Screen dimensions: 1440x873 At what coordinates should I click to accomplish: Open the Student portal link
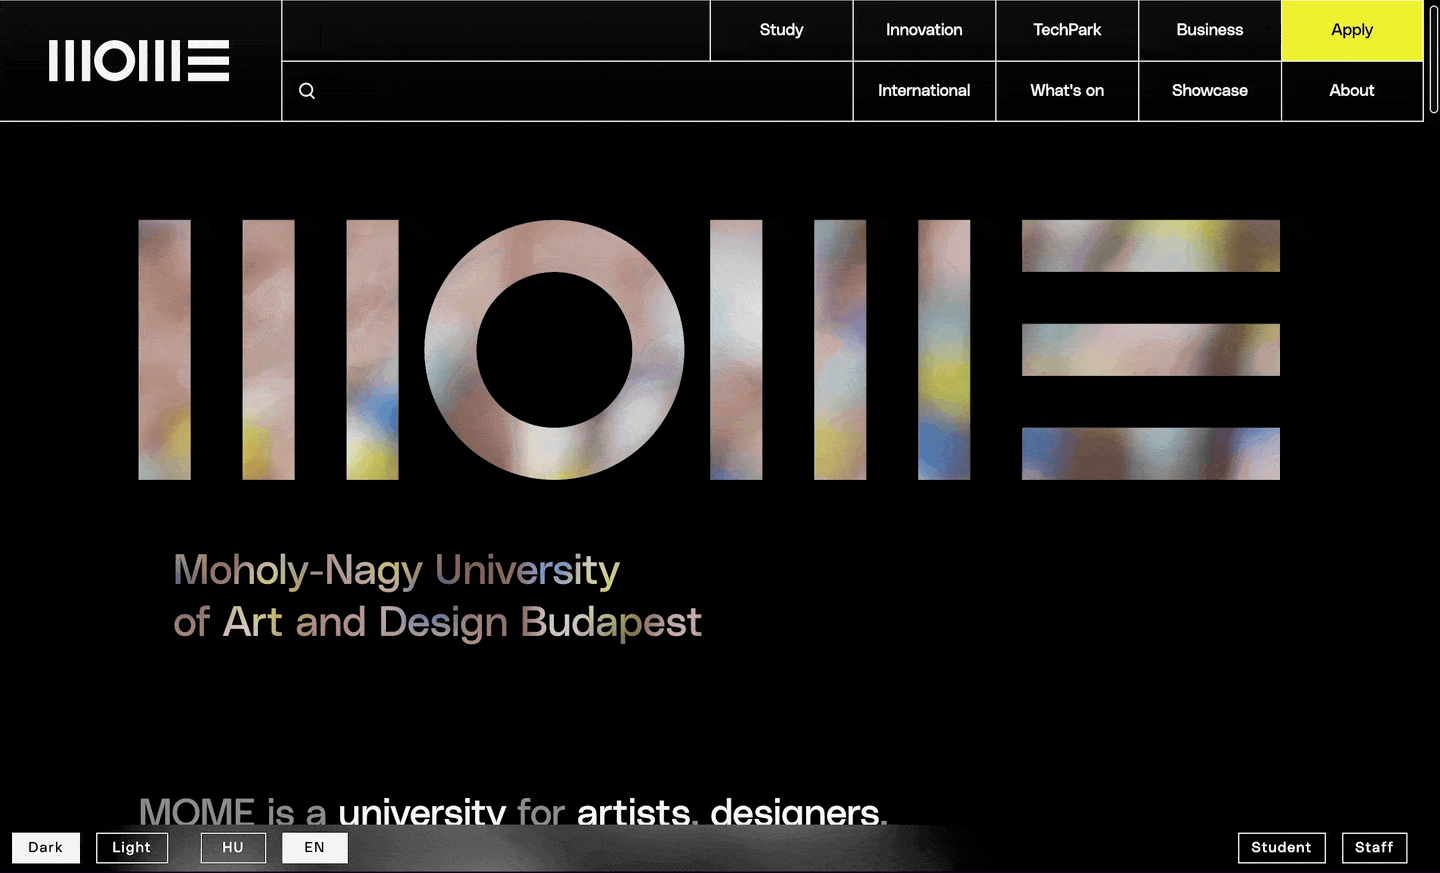(1282, 848)
